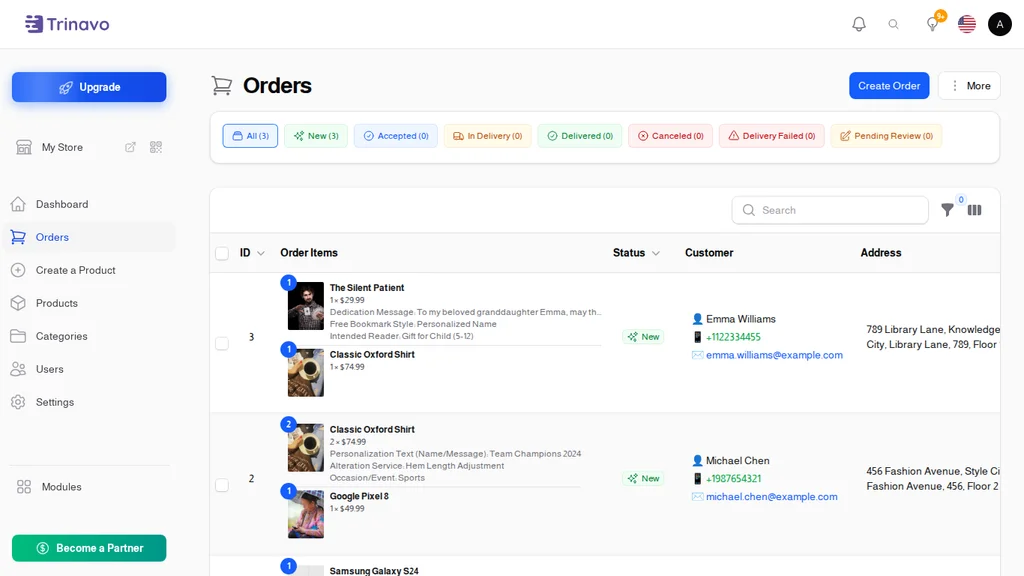The width and height of the screenshot is (1024, 576).
Task: Show the My Store QR code
Action: (155, 147)
